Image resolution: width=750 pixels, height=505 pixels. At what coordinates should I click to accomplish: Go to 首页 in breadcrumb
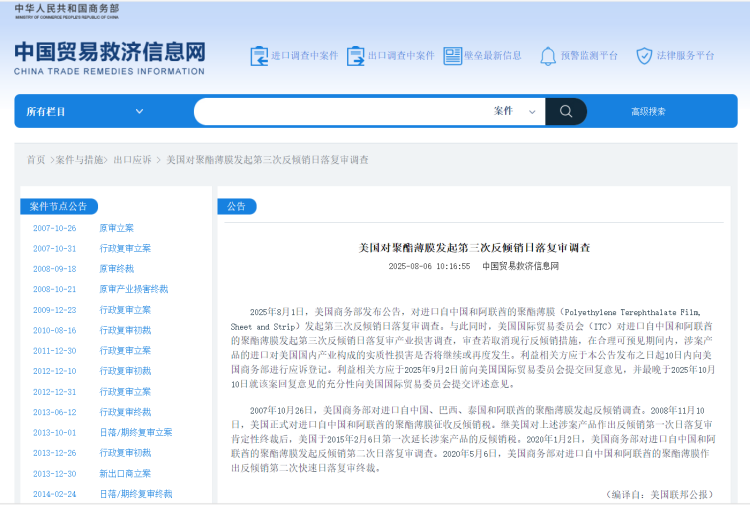coord(35,160)
